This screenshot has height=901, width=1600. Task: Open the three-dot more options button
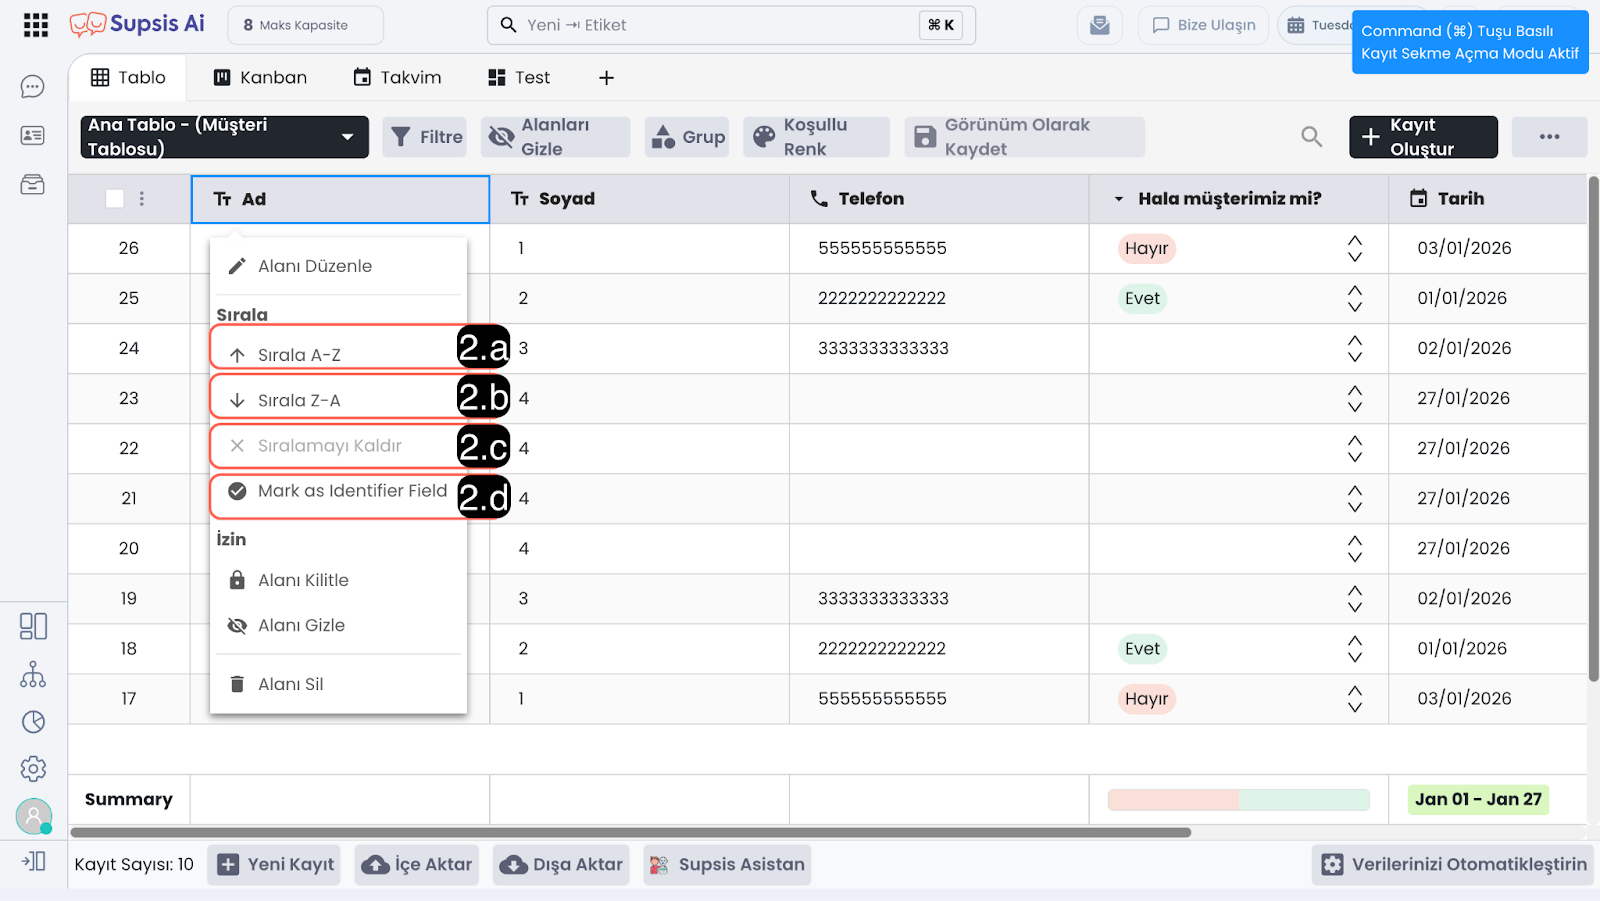coord(1549,137)
